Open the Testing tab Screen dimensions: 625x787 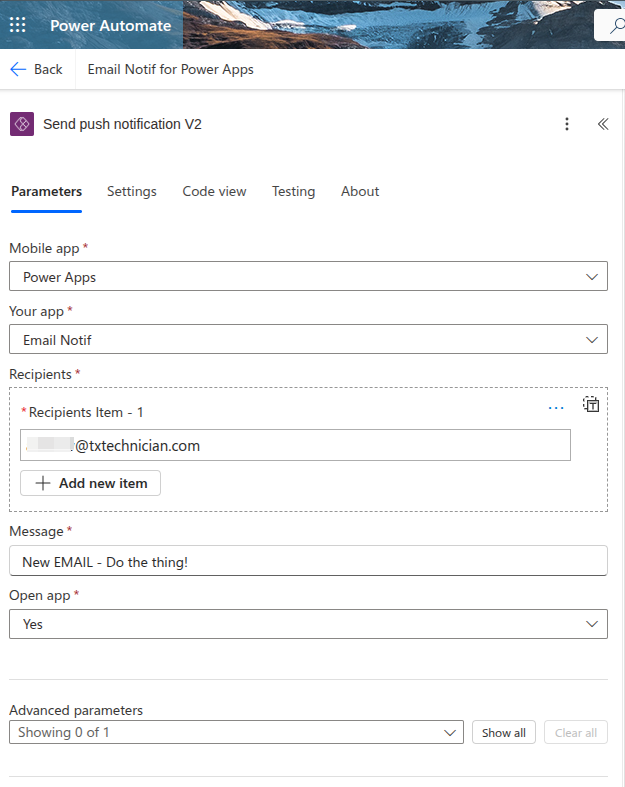pos(293,191)
